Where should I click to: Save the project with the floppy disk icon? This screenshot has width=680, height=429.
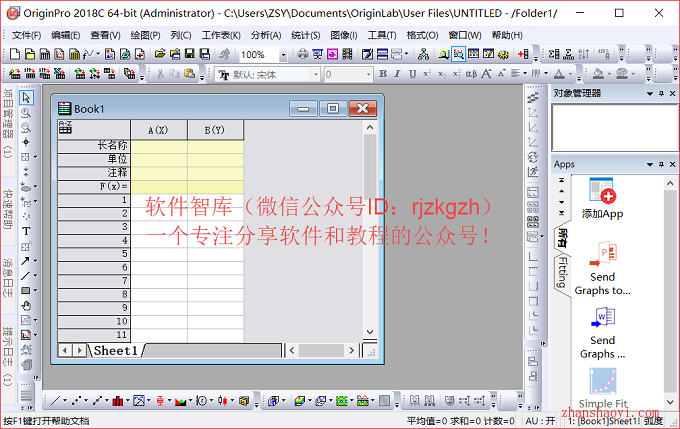click(x=190, y=54)
